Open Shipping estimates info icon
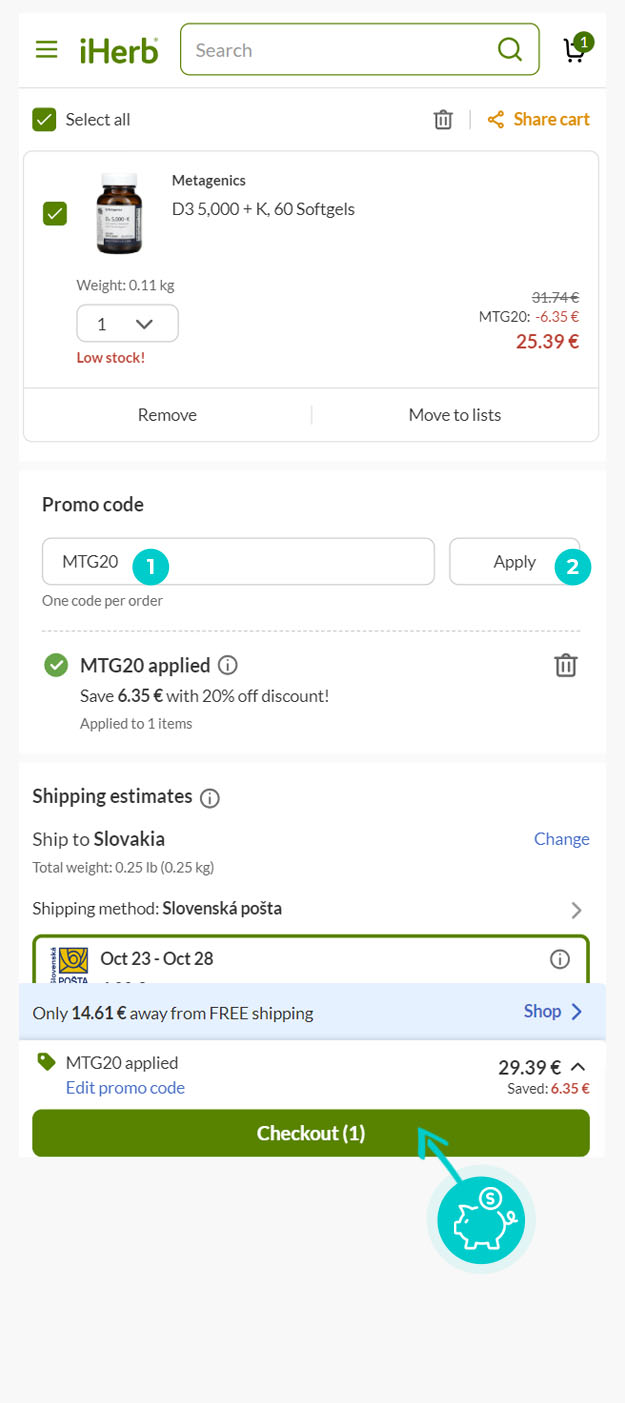625x1403 pixels. pos(210,798)
